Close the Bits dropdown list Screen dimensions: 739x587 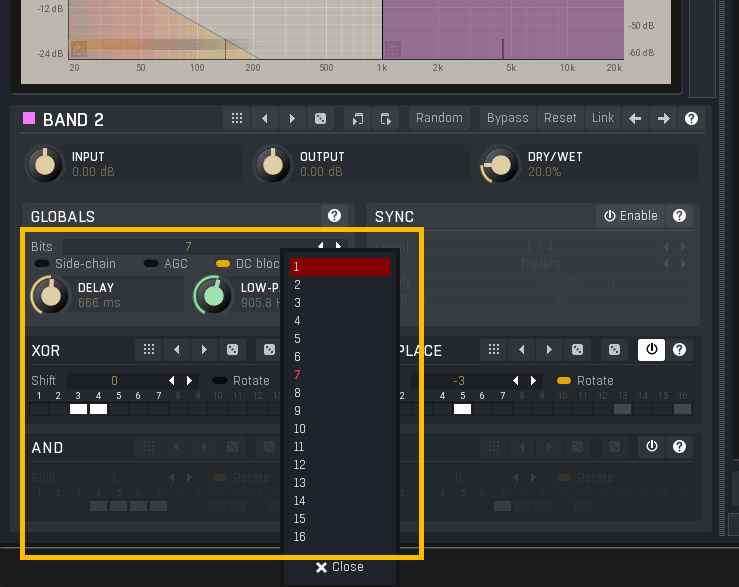[340, 567]
